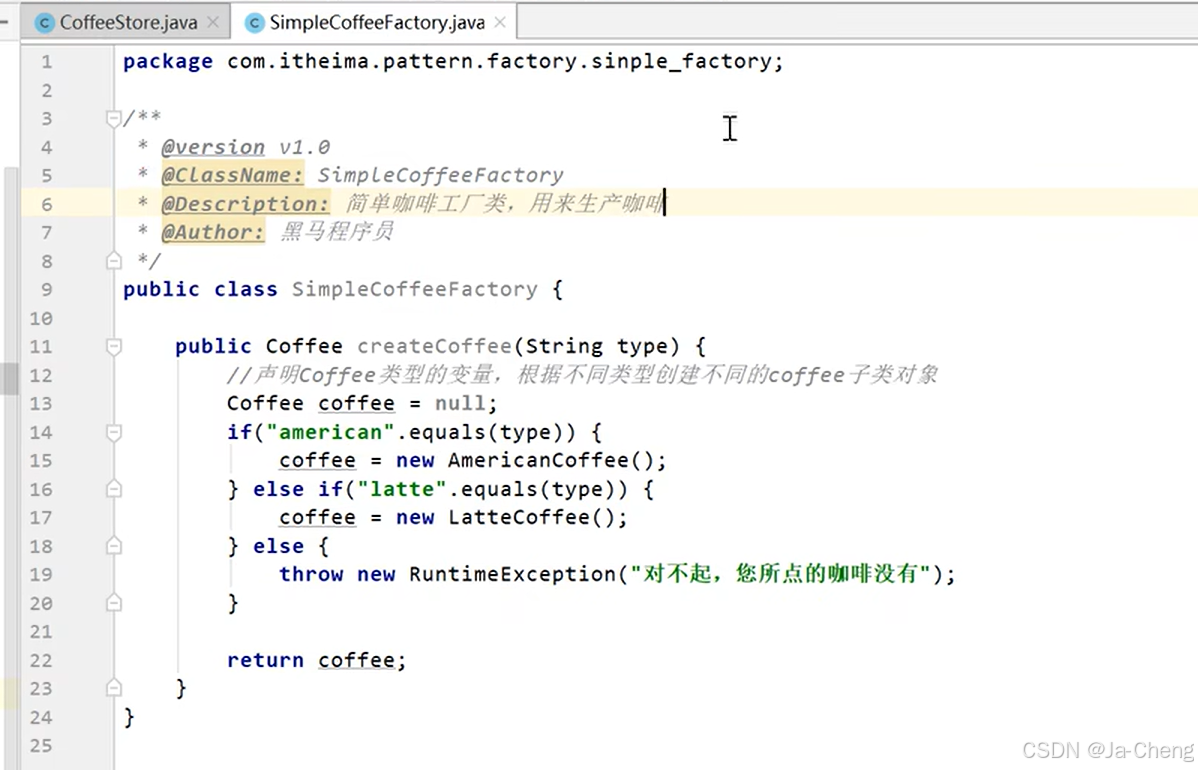The height and width of the screenshot is (770, 1198).
Task: Click the class icon on SimpleCoffeeFactory.java tab
Action: click(x=254, y=23)
